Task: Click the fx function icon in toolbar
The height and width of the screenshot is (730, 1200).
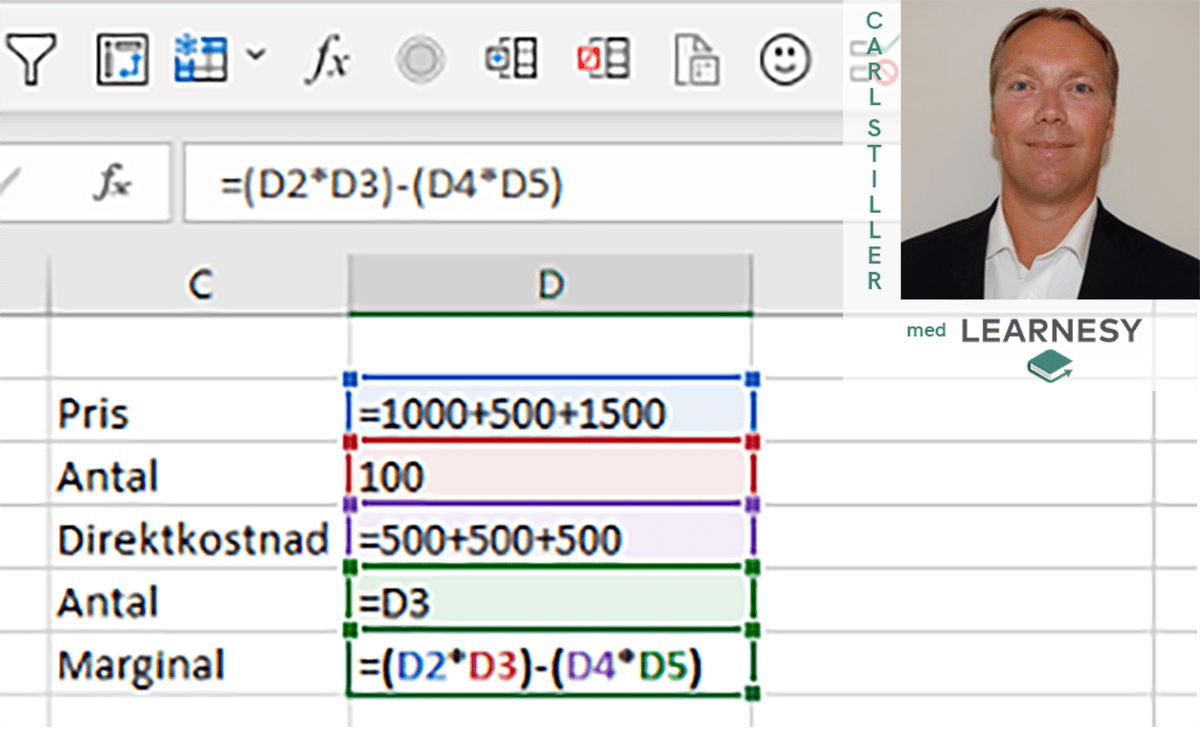Action: click(326, 61)
